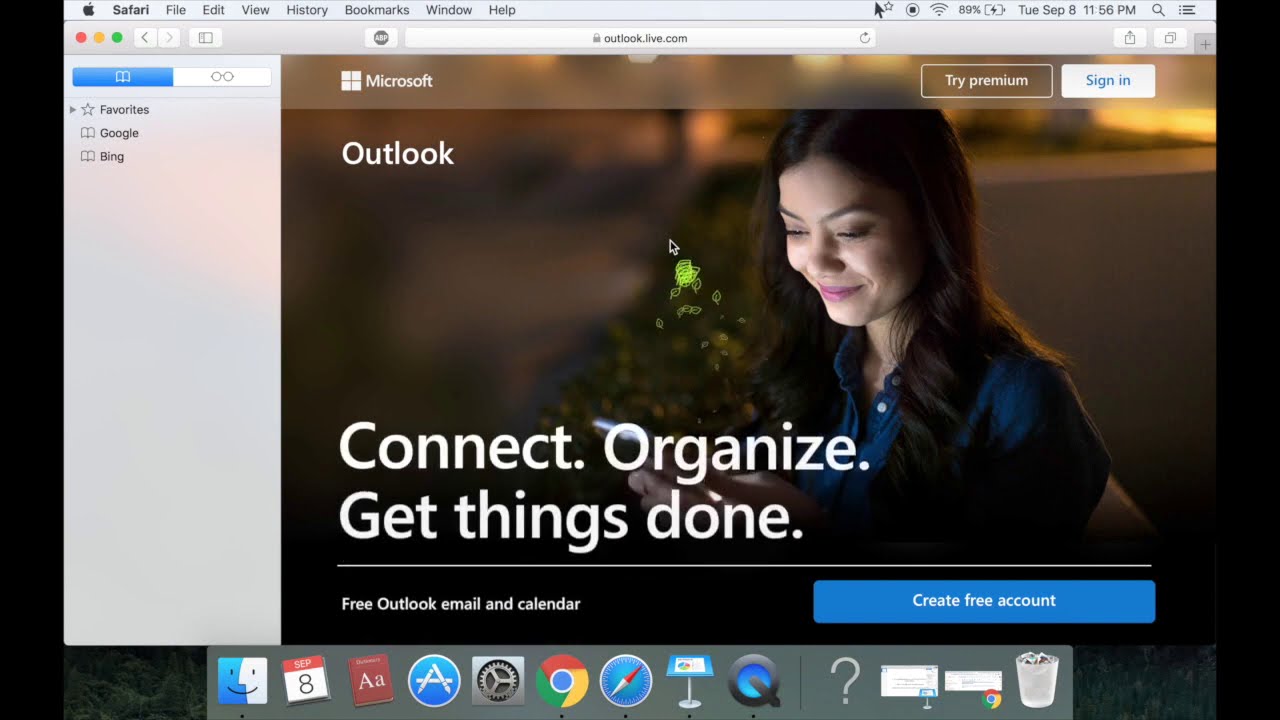Viewport: 1280px width, 720px height.
Task: Open Notification Center list icon
Action: click(1187, 10)
